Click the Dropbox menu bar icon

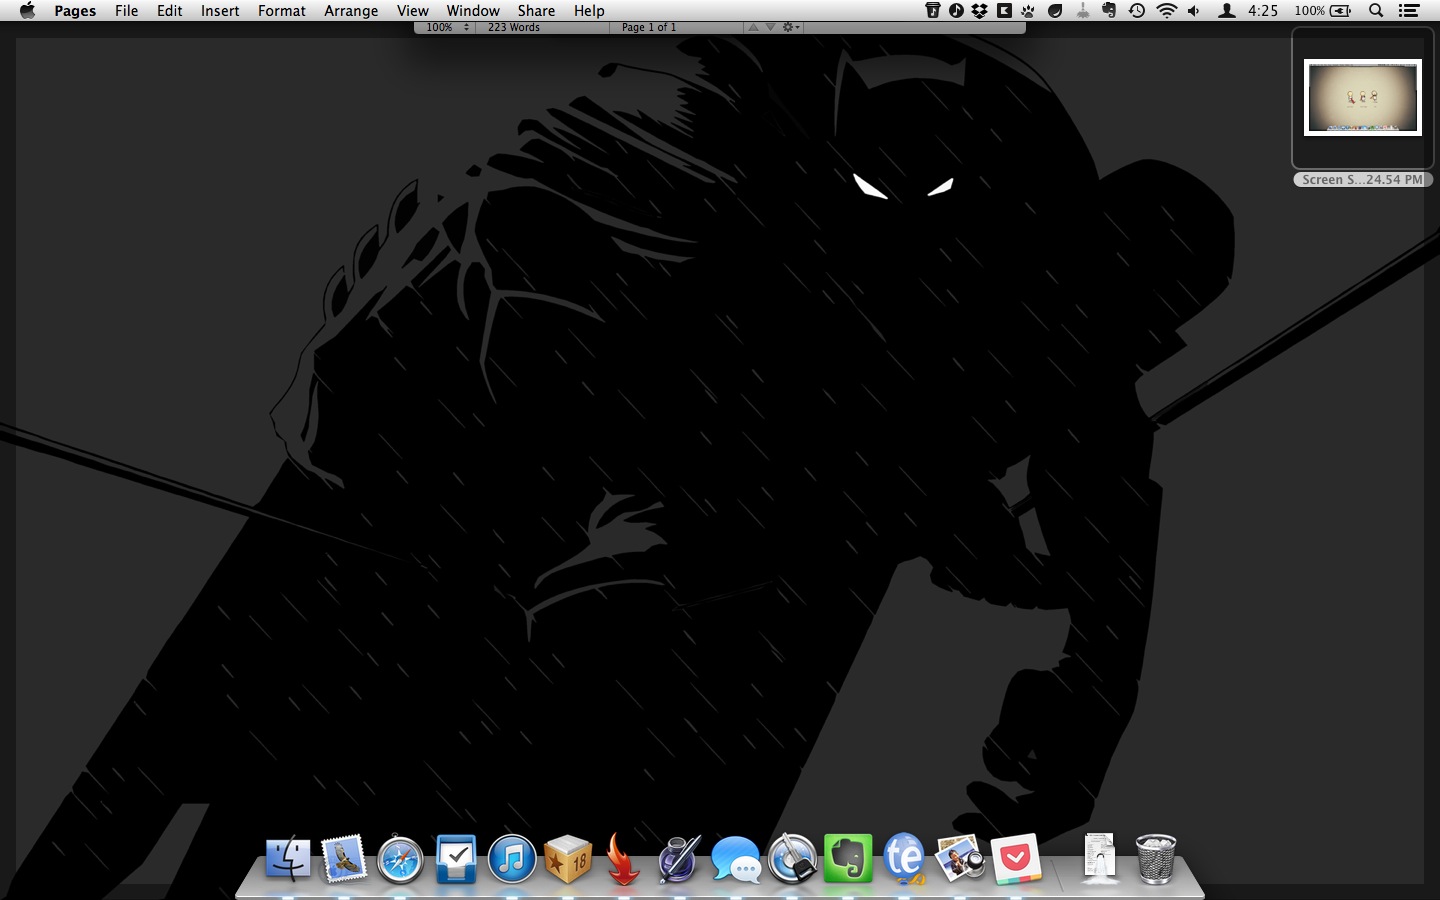[x=980, y=11]
